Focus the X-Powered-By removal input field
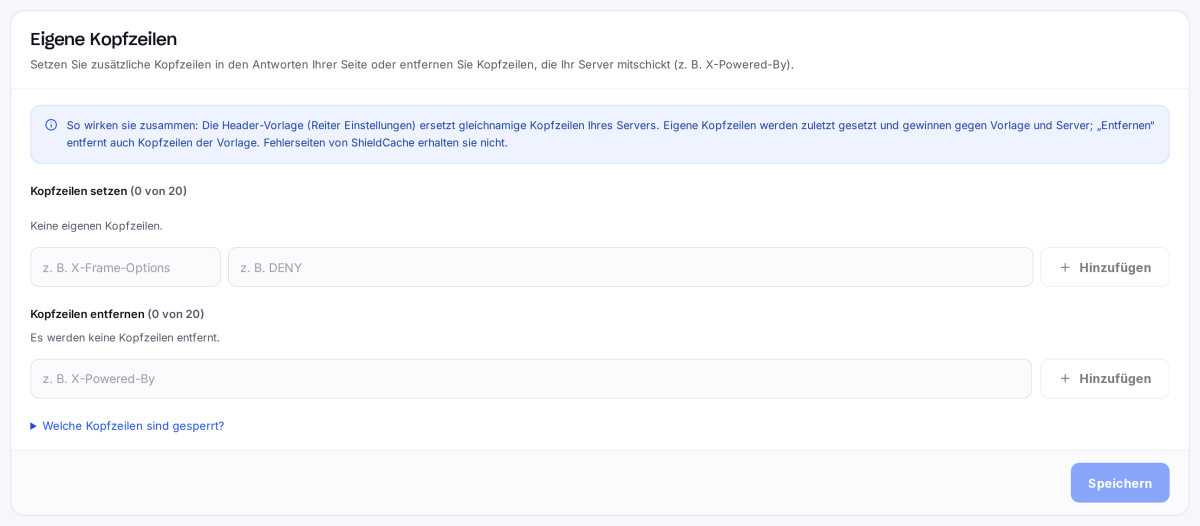 531,379
